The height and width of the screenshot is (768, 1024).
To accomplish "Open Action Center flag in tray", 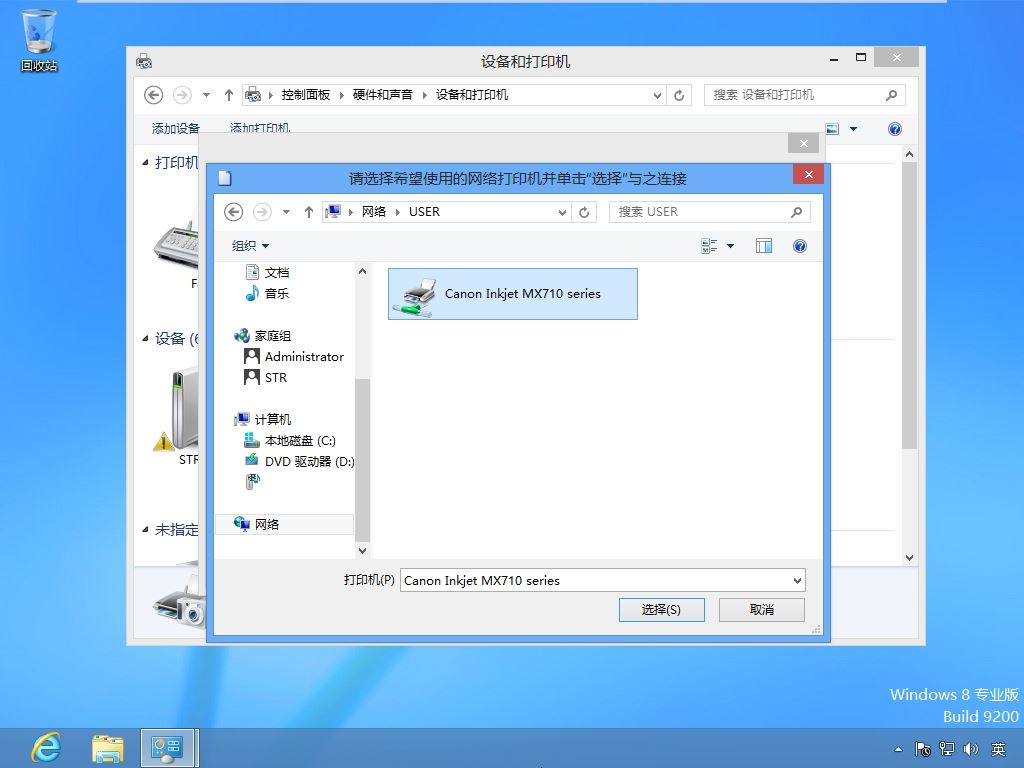I will point(922,749).
